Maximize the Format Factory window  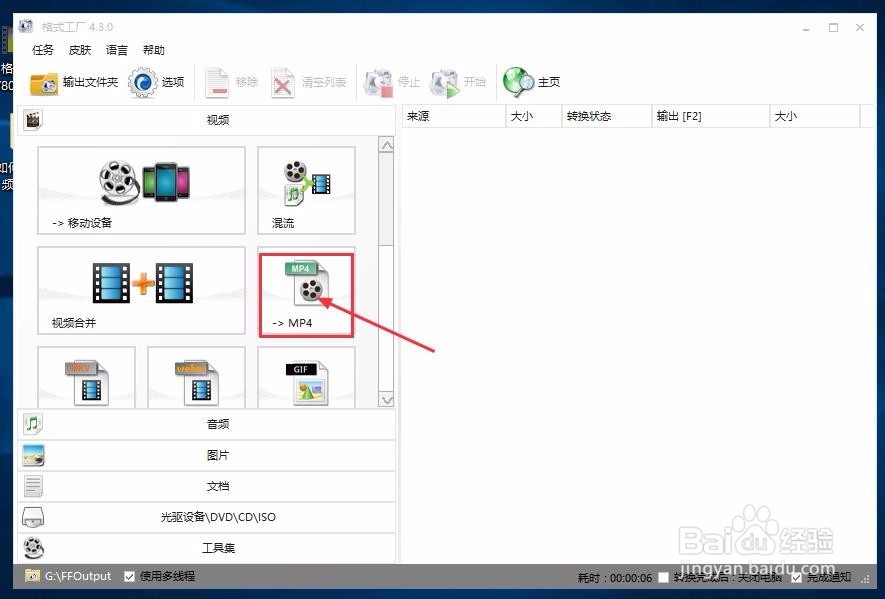point(833,28)
